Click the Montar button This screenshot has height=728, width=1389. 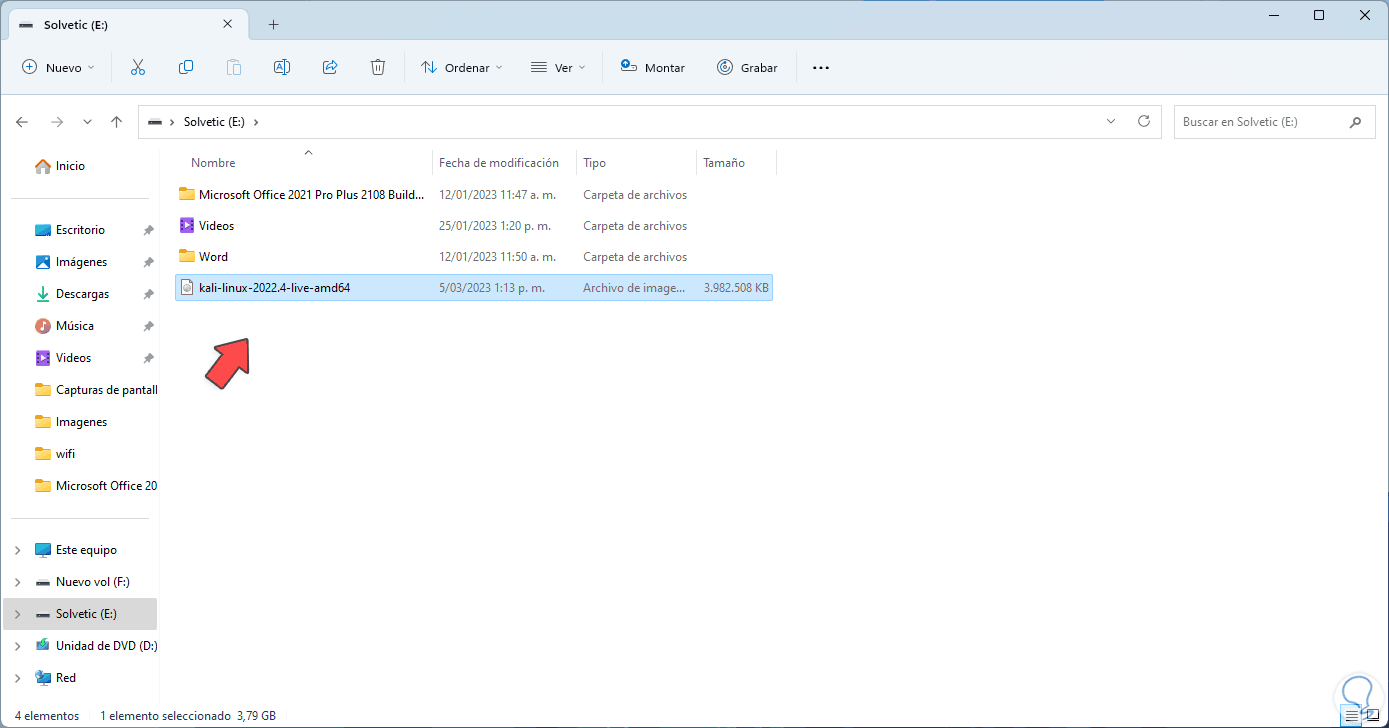pos(652,67)
